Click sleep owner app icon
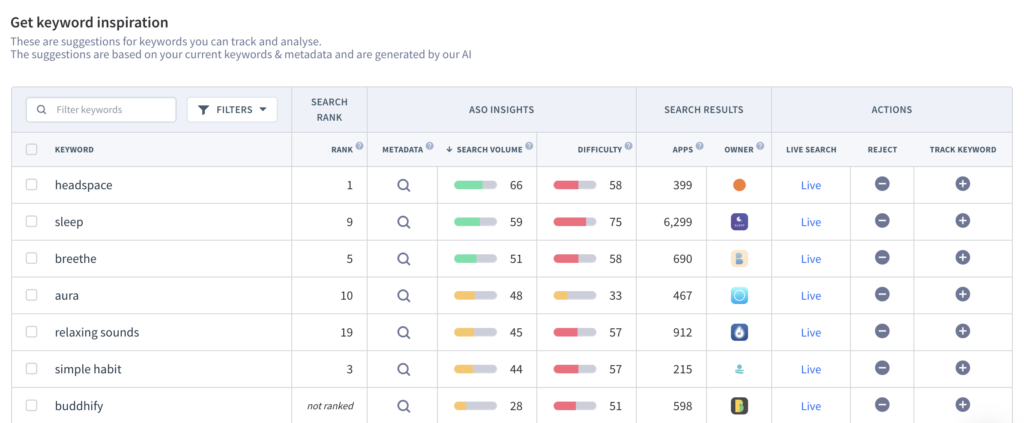 point(739,222)
